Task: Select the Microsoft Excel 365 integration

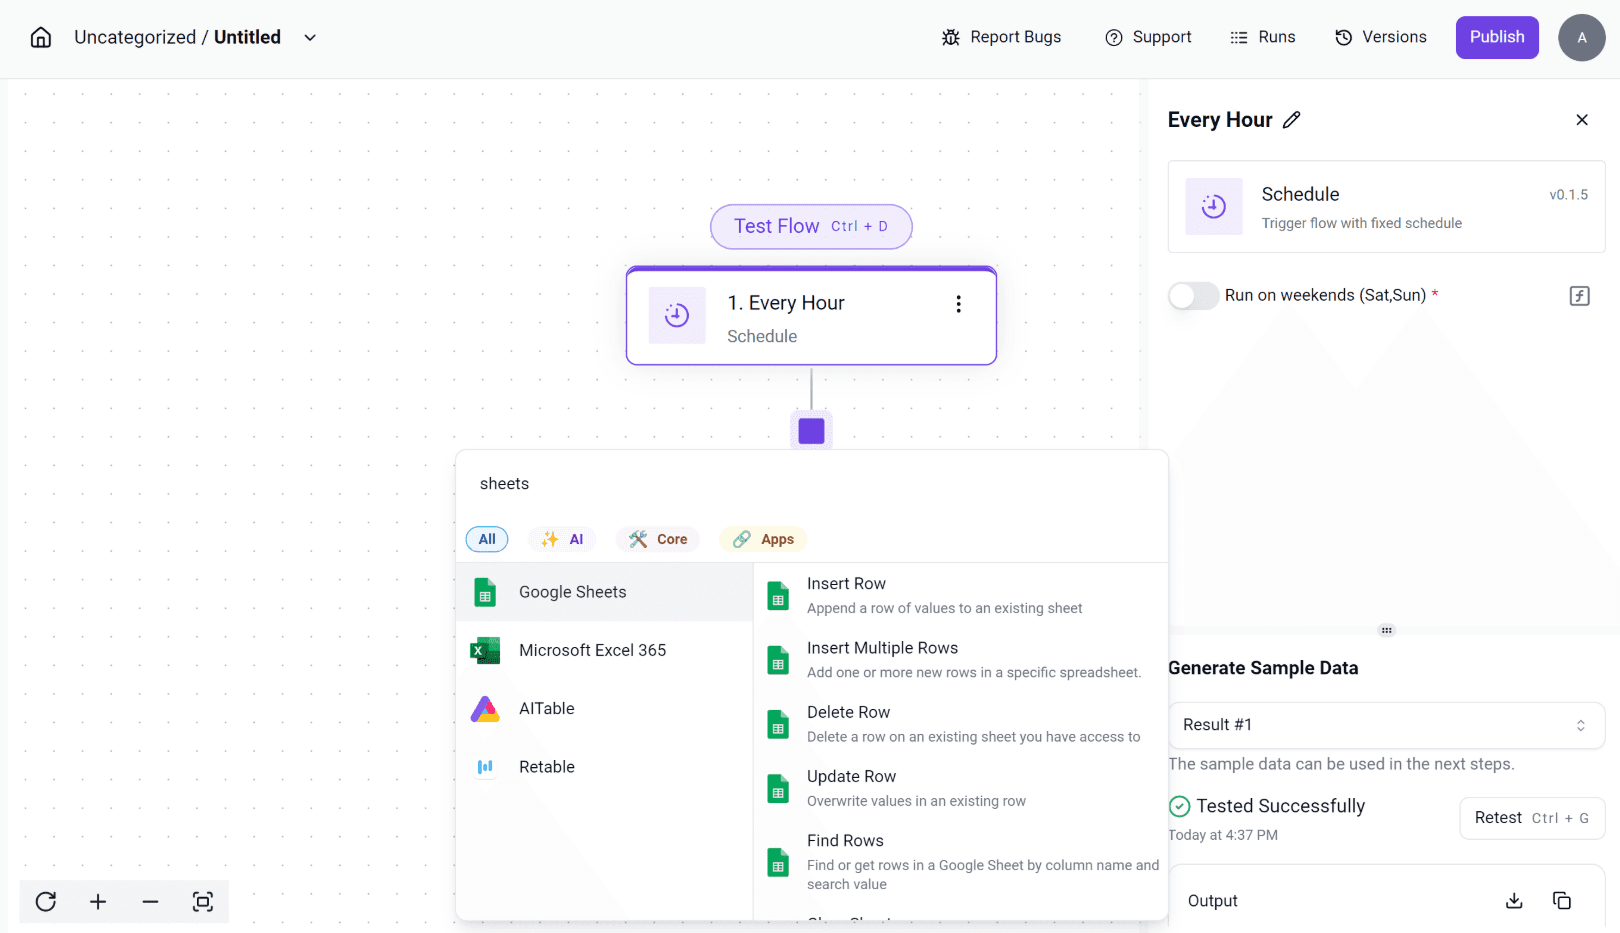Action: coord(592,650)
